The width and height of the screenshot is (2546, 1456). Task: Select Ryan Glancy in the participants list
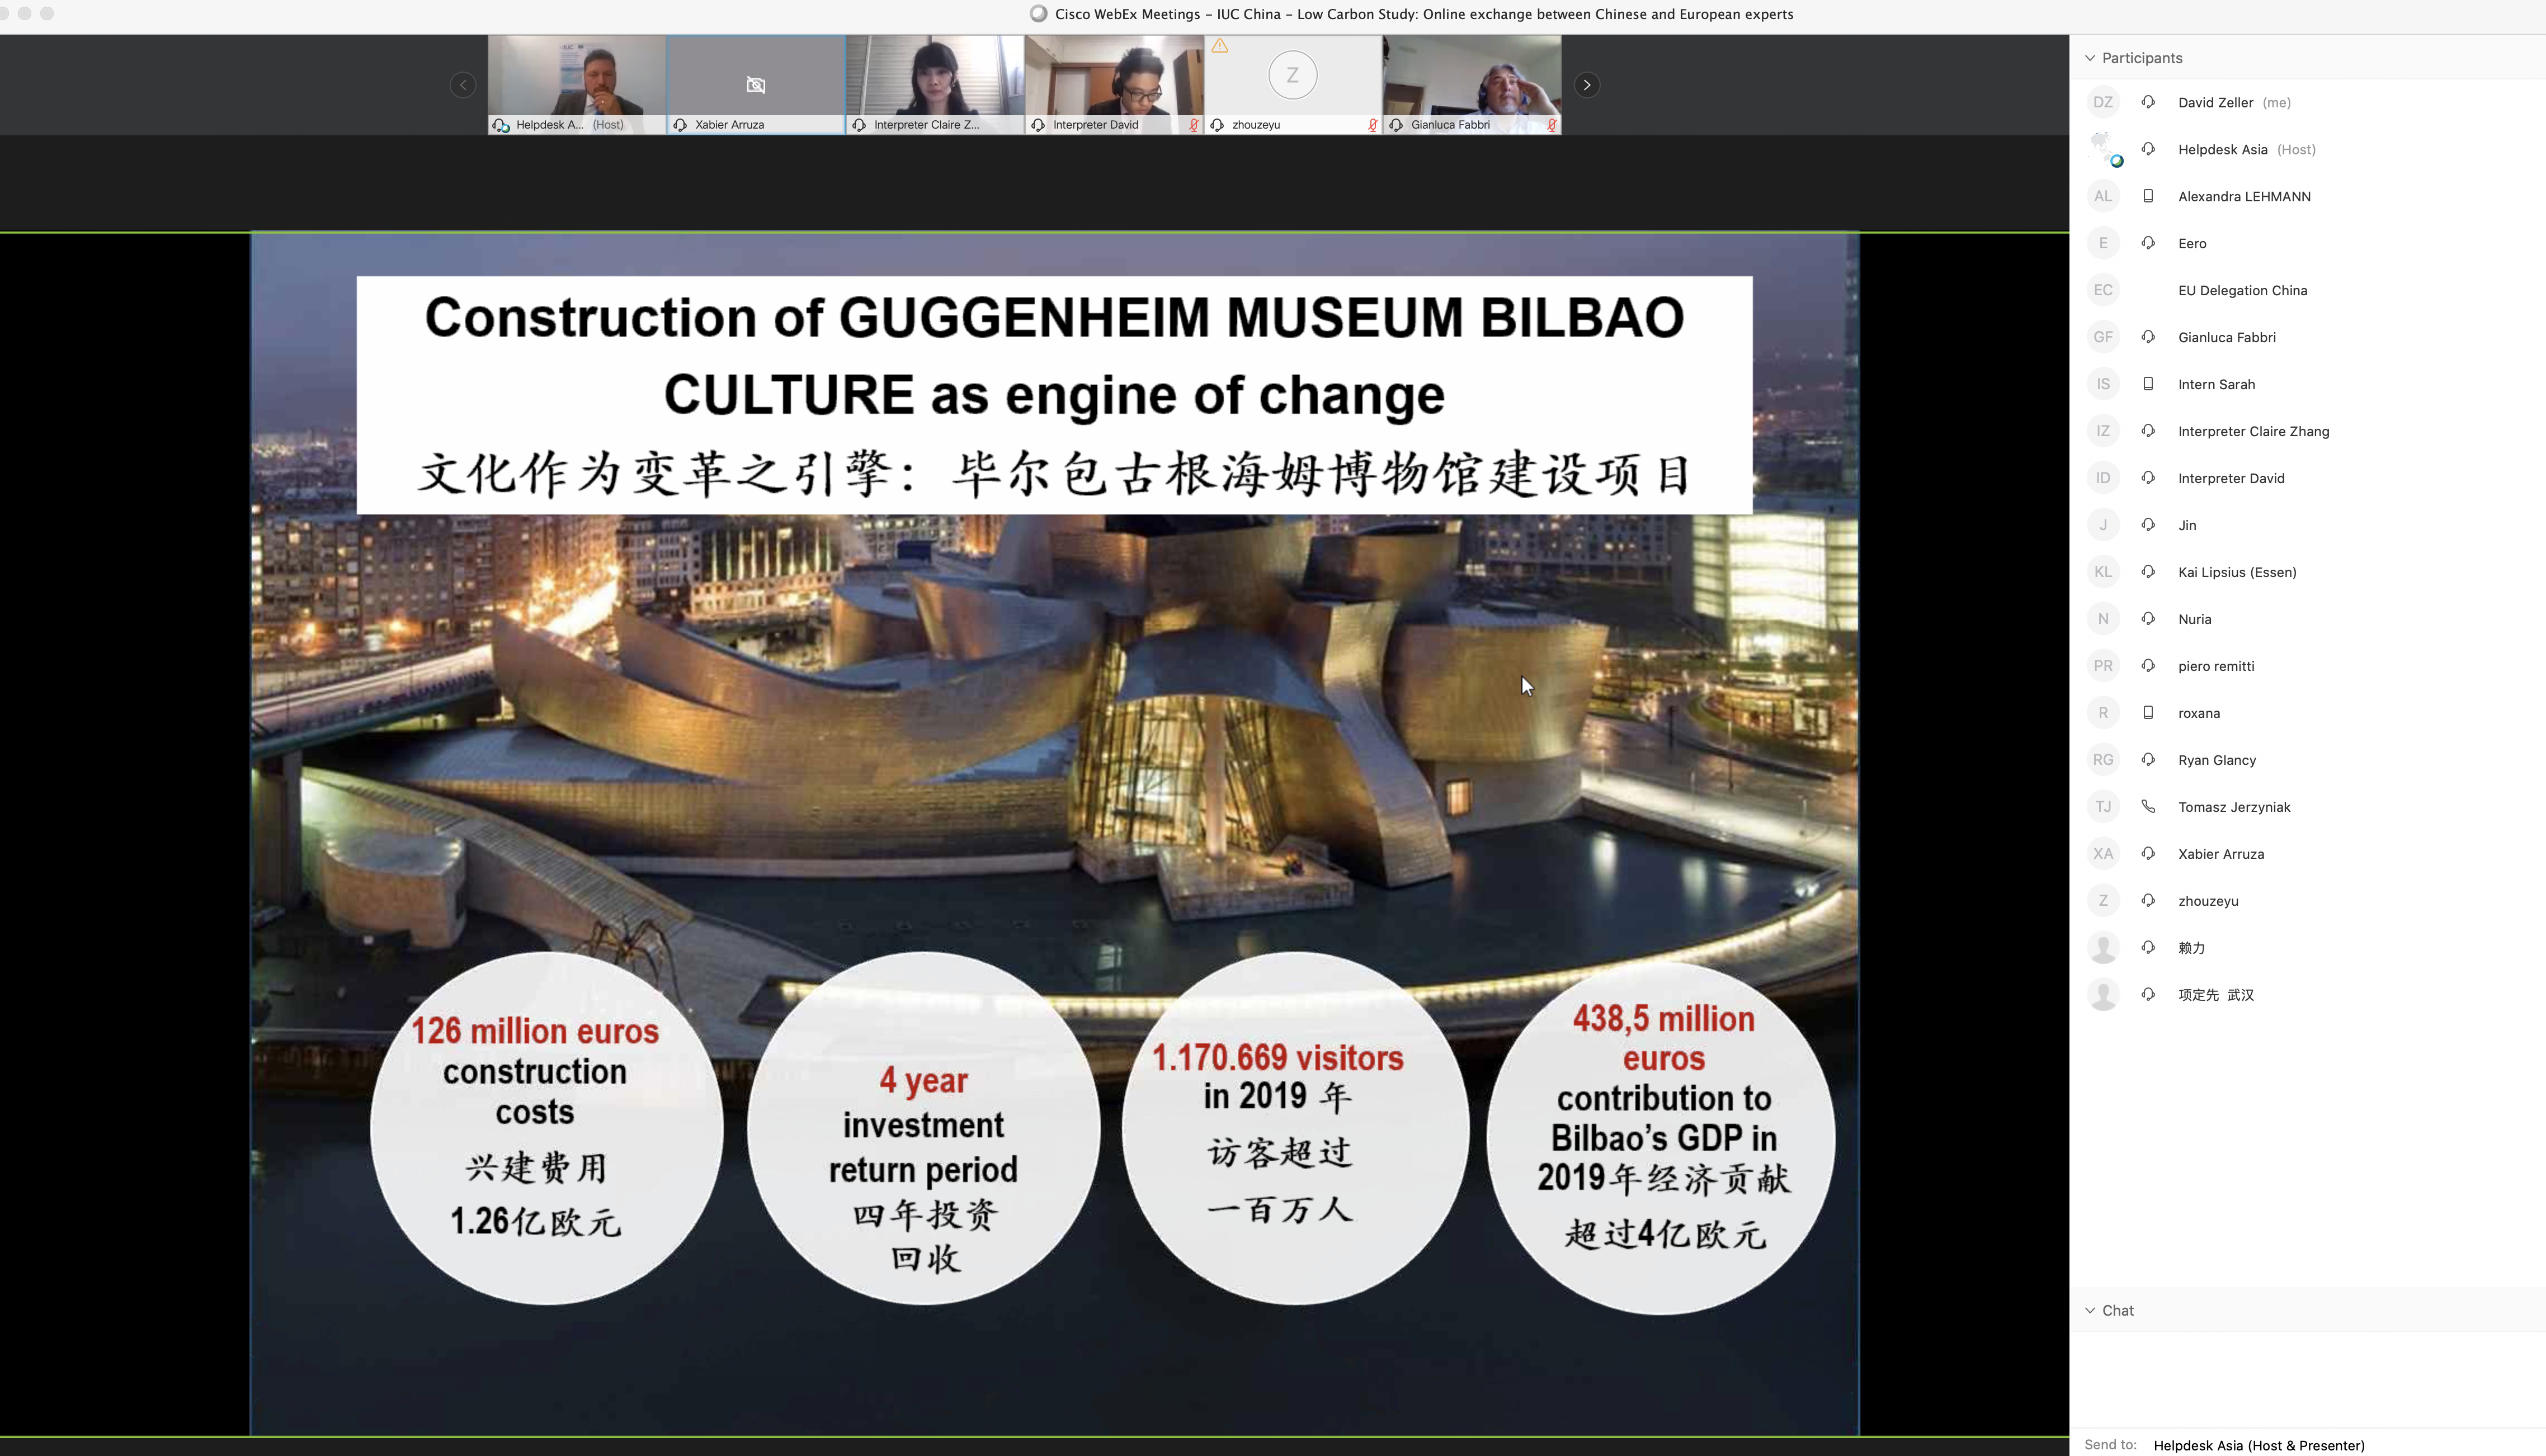(x=2217, y=760)
